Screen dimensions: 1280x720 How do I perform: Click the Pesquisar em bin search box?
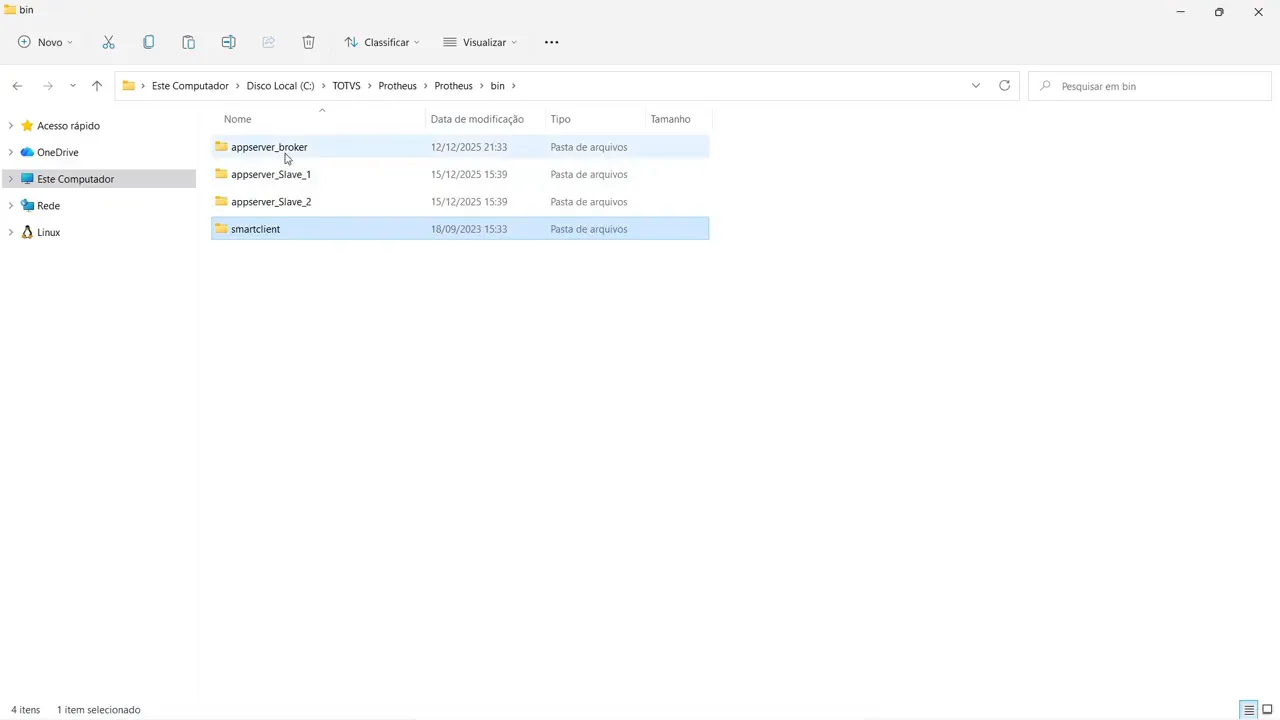[x=1150, y=86]
